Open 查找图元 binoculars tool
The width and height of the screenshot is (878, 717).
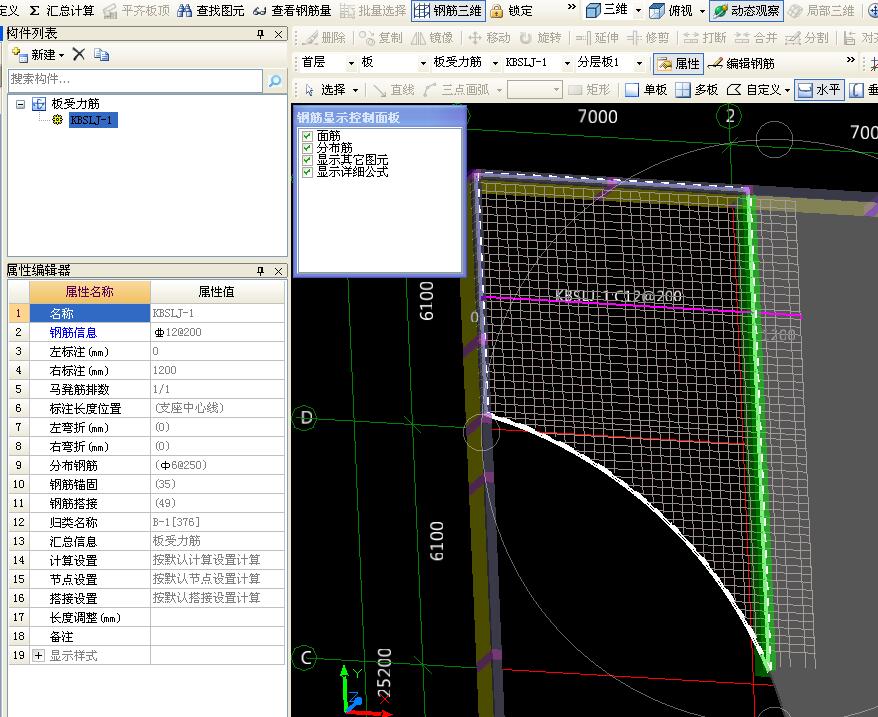[x=211, y=10]
